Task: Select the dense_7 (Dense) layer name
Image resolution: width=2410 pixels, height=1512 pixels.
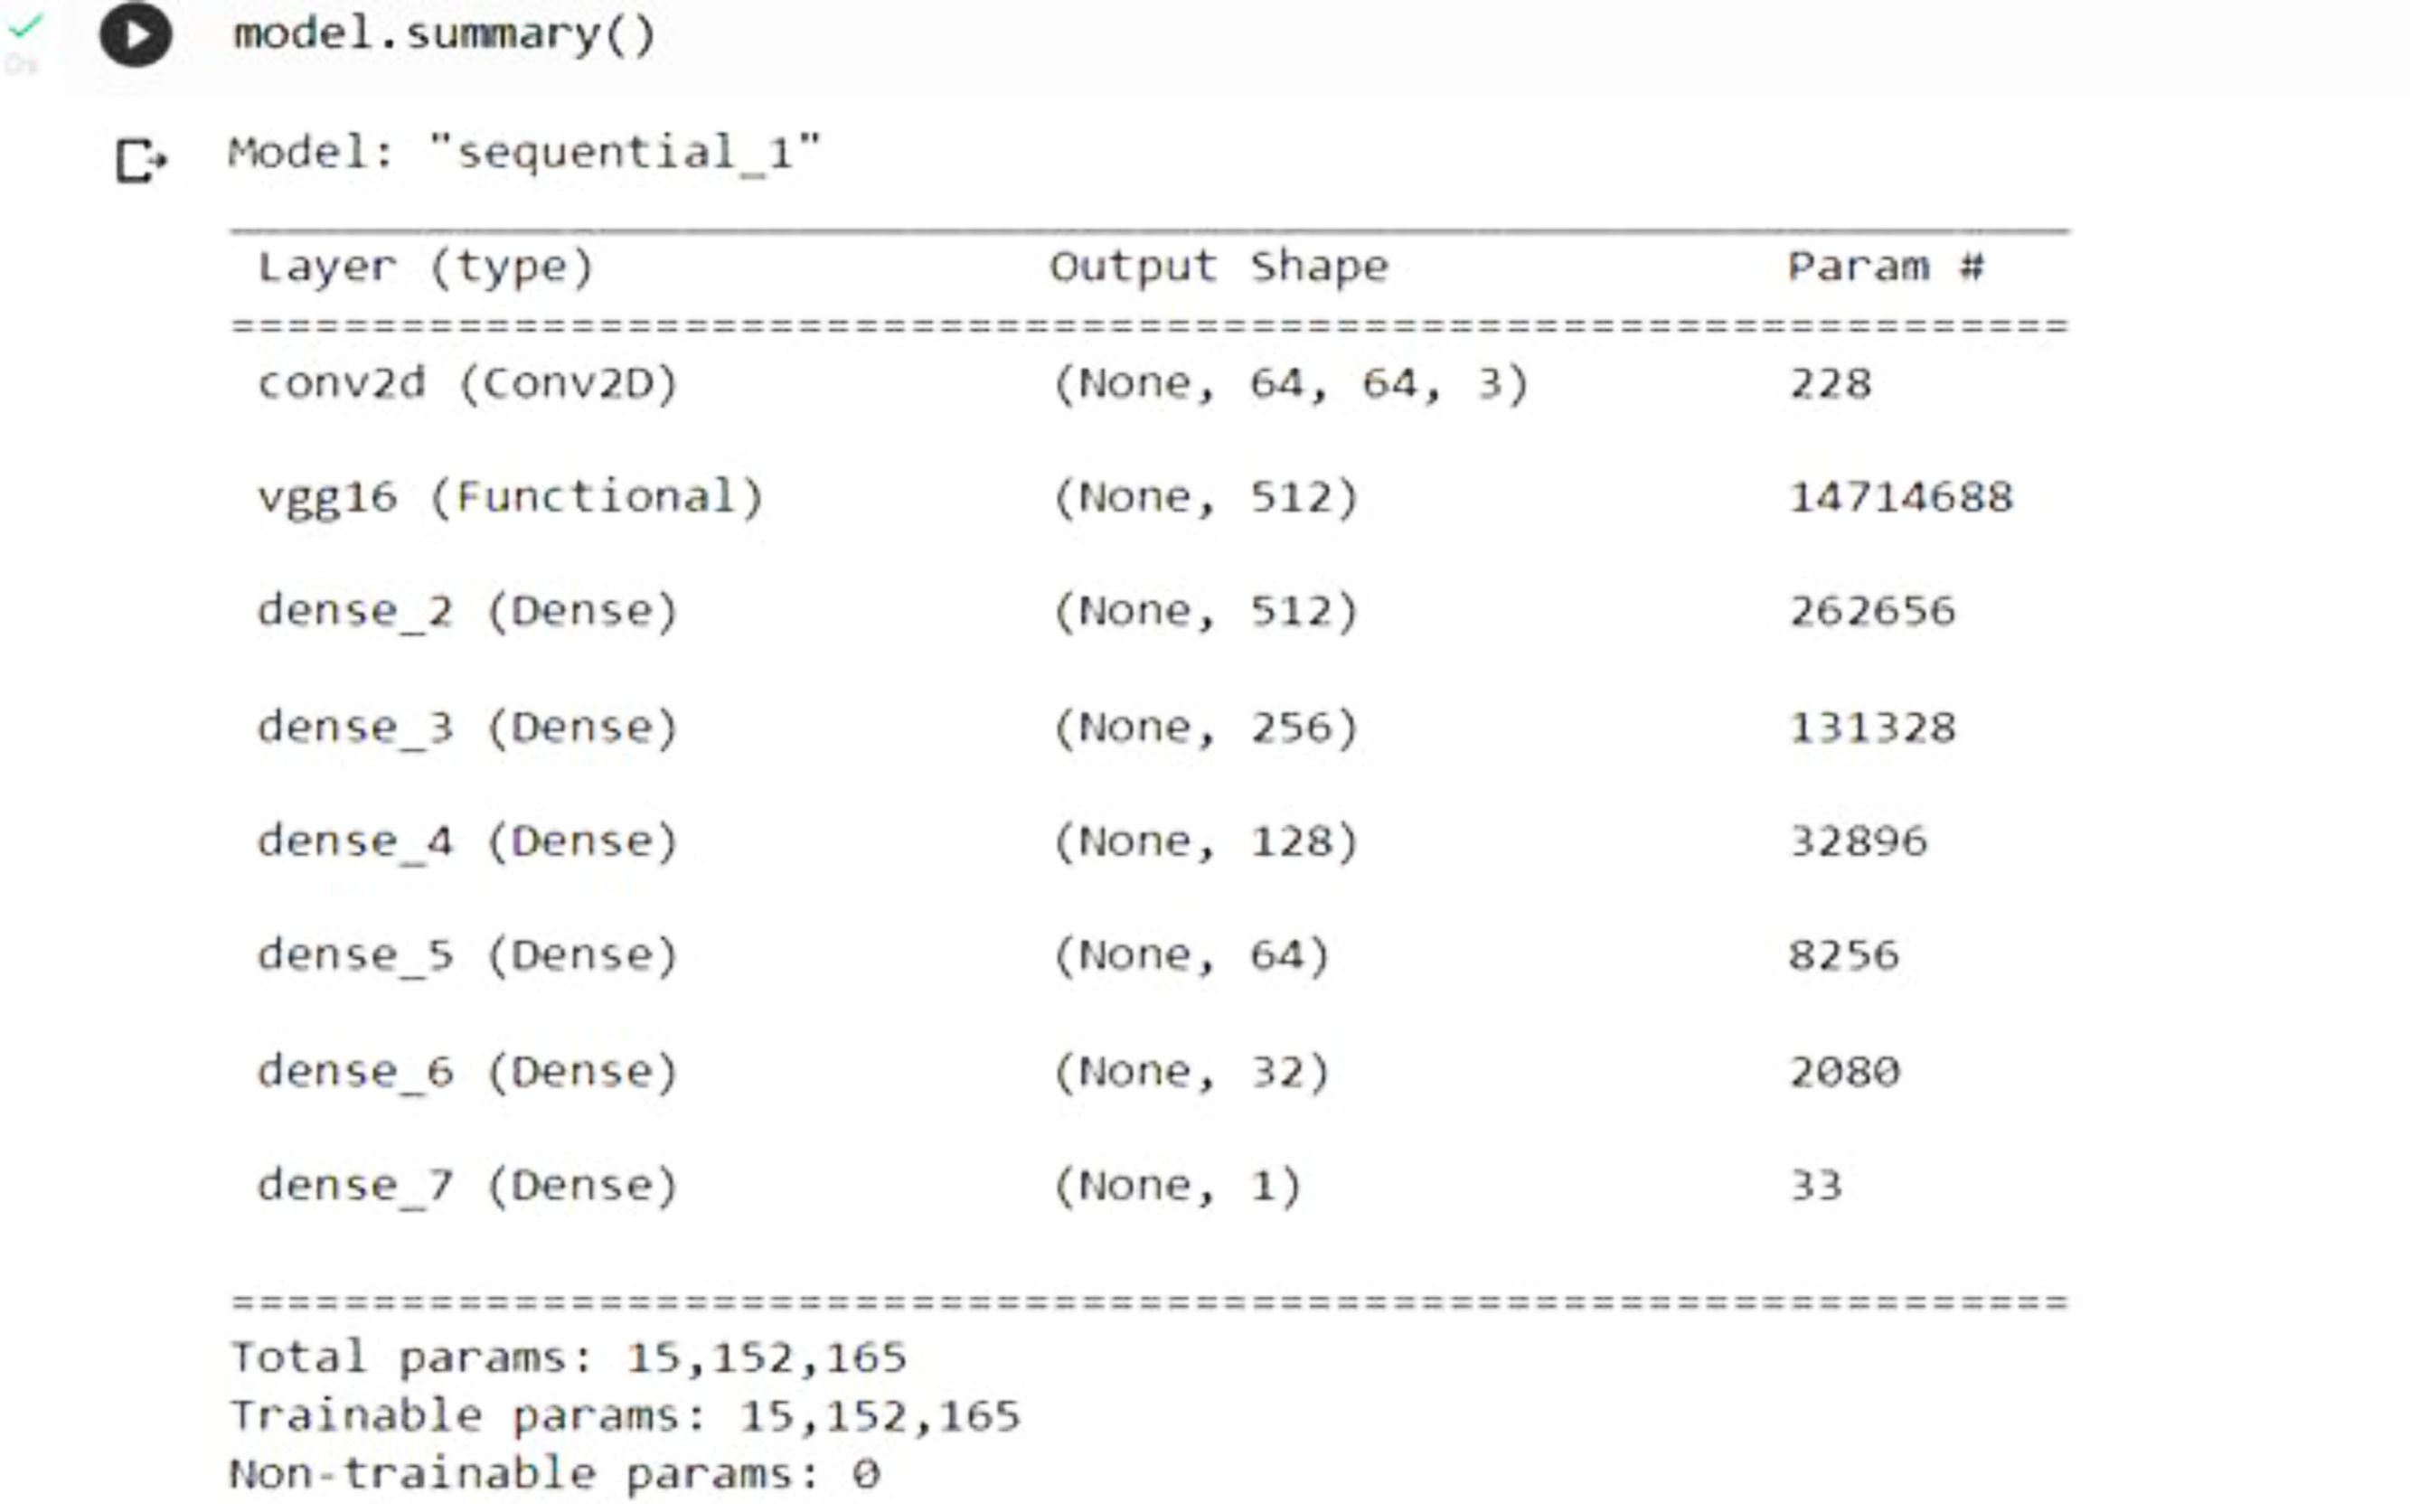Action: pos(468,1186)
